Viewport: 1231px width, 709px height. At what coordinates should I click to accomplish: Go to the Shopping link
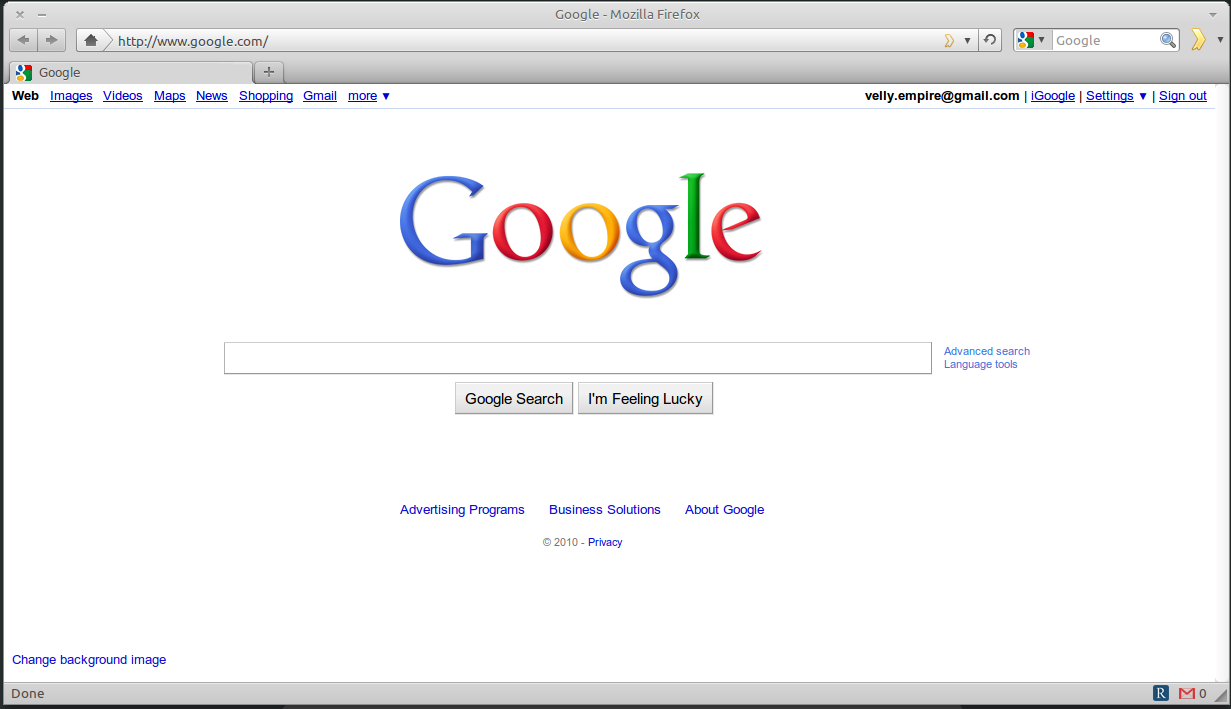click(x=266, y=96)
